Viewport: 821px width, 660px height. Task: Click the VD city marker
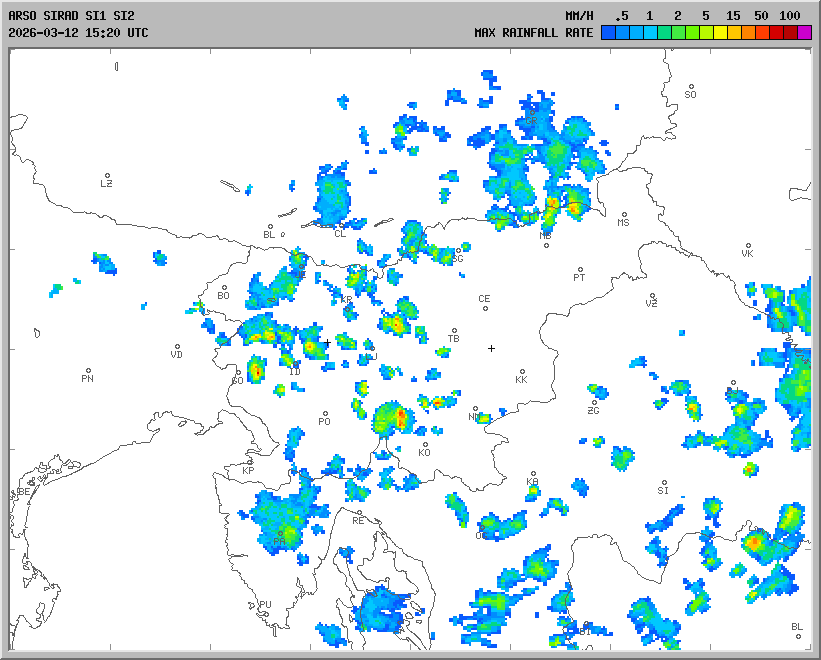177,347
